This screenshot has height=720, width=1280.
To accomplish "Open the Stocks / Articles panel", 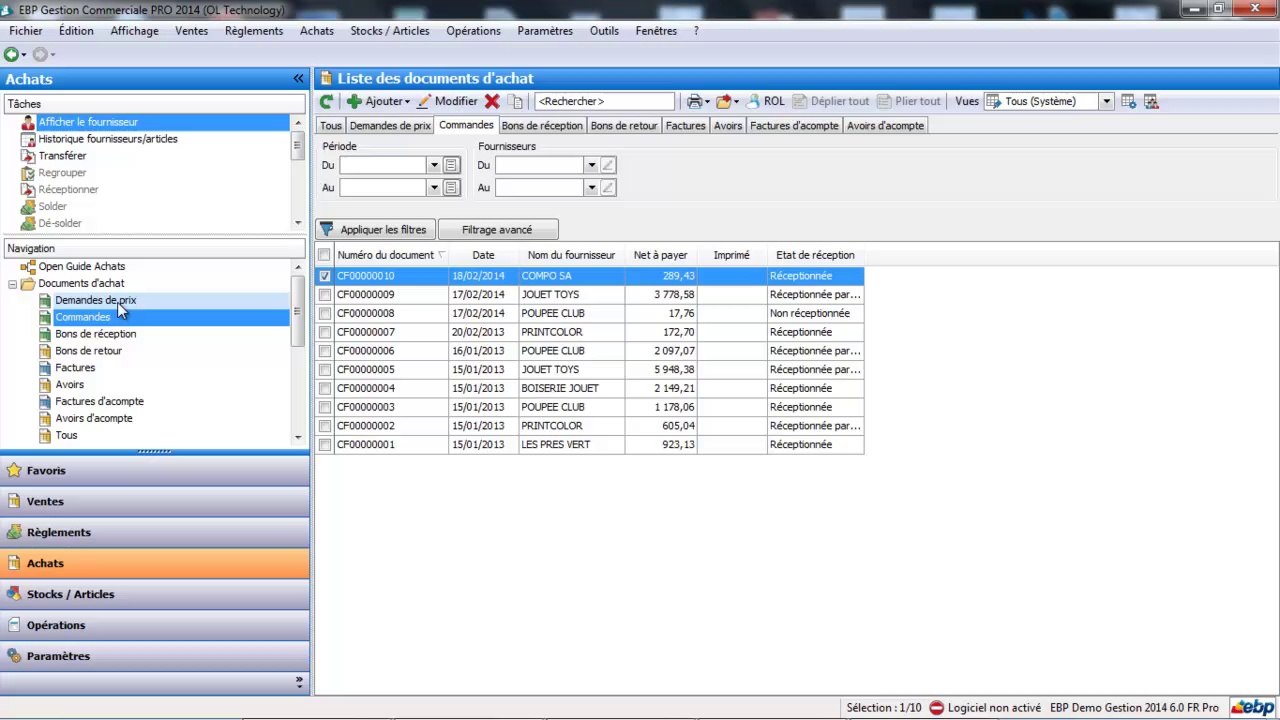I will (x=154, y=594).
